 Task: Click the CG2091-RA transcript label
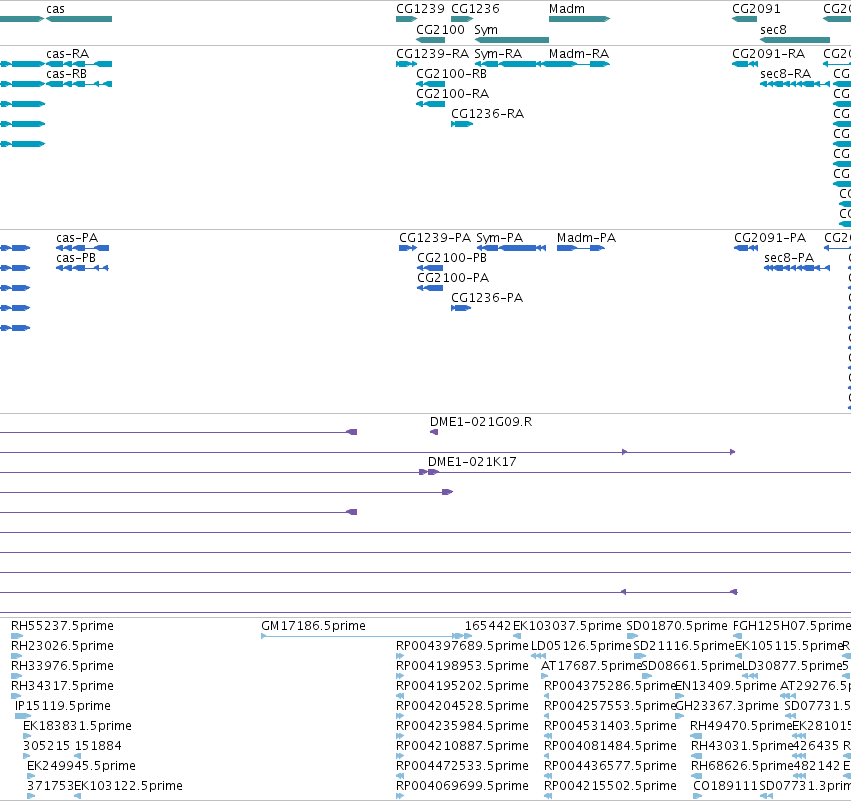[769, 54]
